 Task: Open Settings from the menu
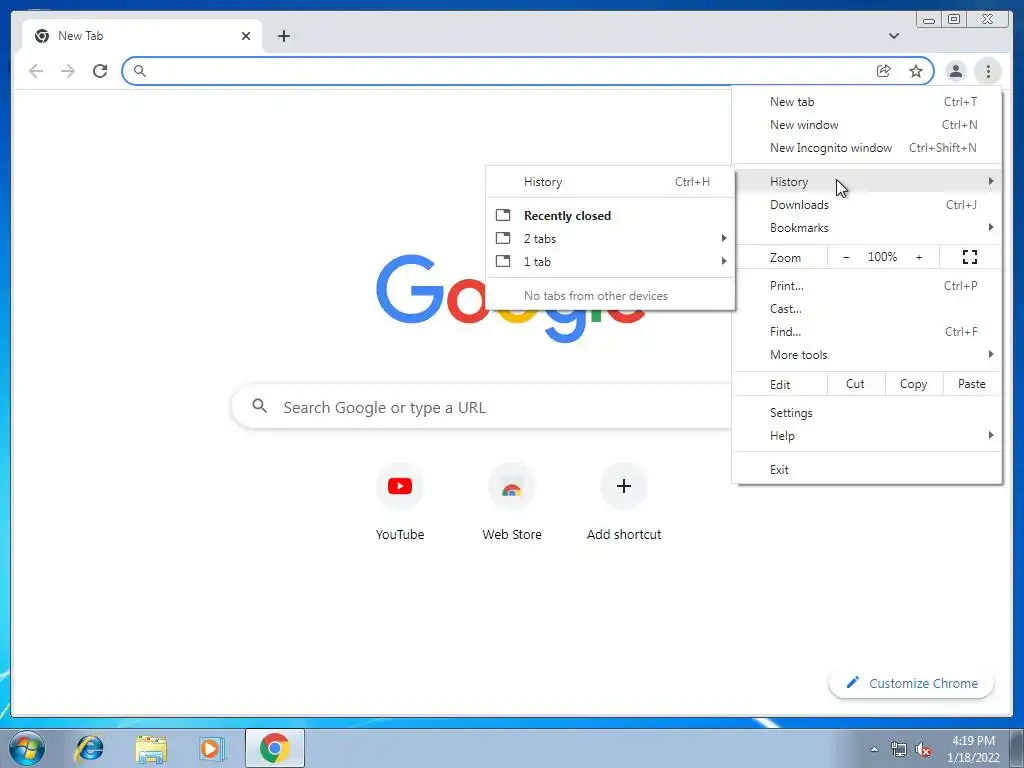click(867, 413)
